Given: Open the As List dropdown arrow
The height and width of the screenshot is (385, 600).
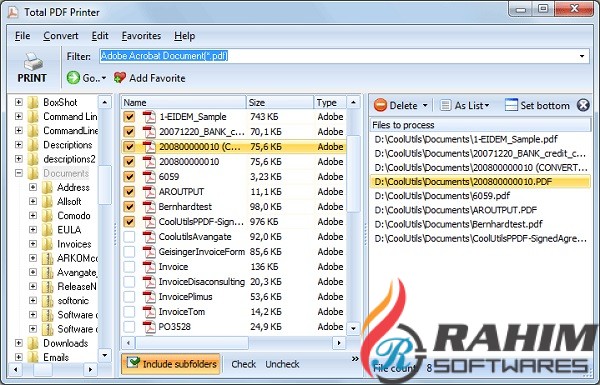Looking at the screenshot, I should (487, 105).
